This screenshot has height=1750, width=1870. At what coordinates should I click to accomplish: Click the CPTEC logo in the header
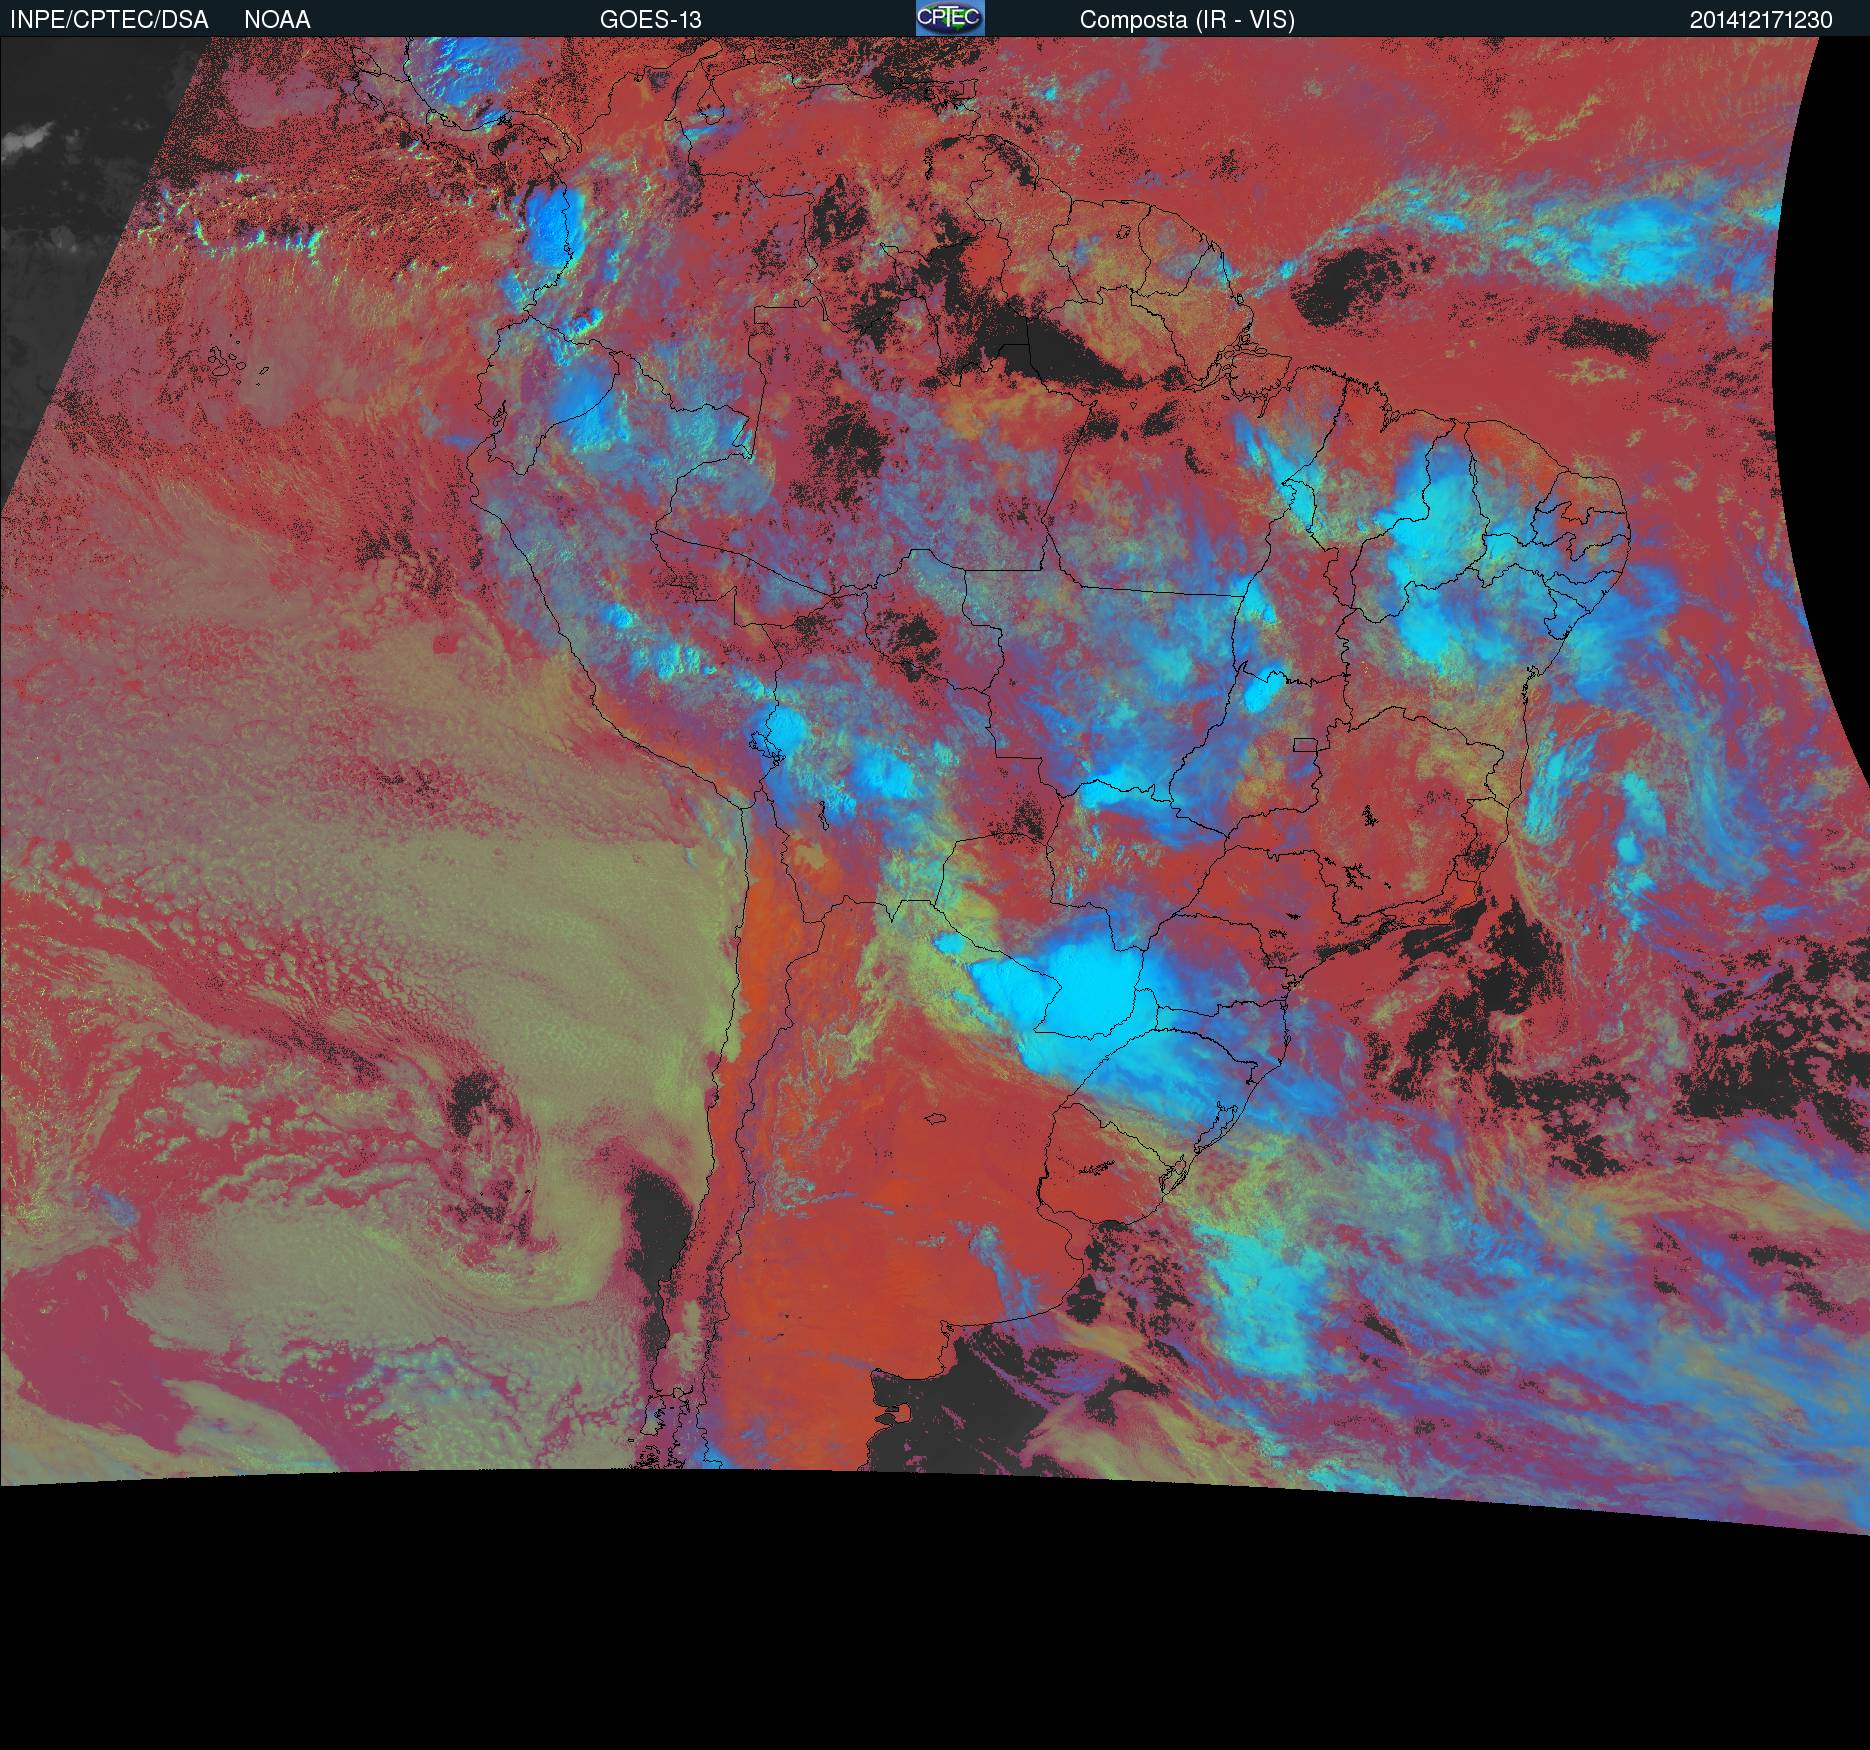[950, 18]
